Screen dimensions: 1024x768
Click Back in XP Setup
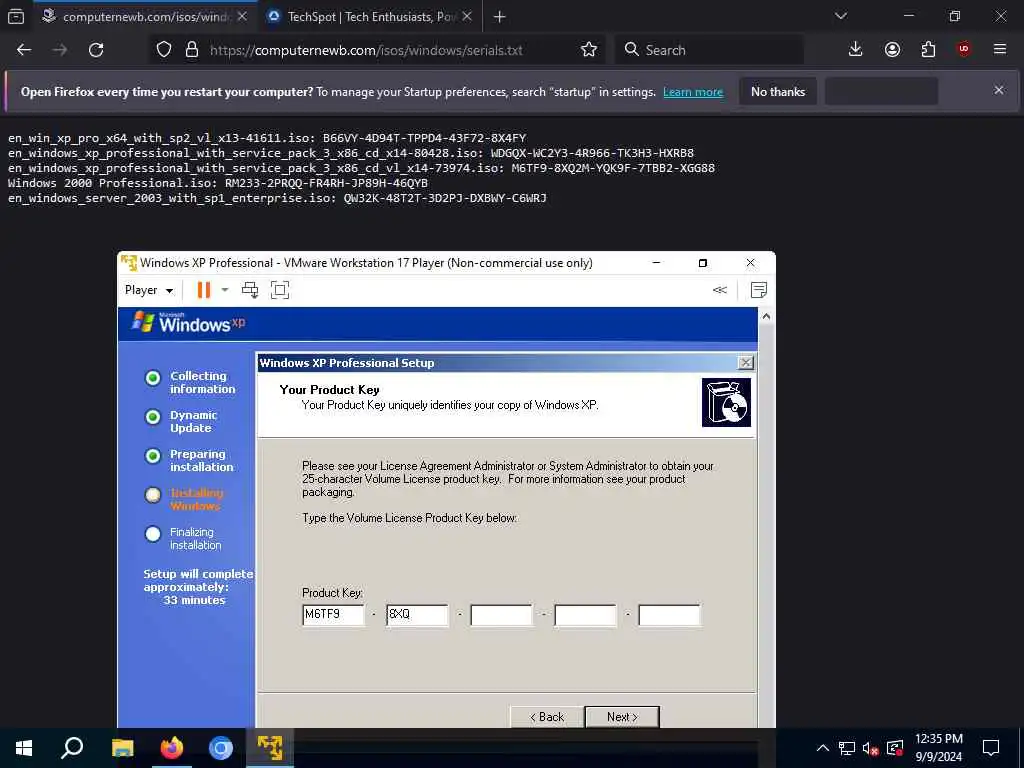547,717
